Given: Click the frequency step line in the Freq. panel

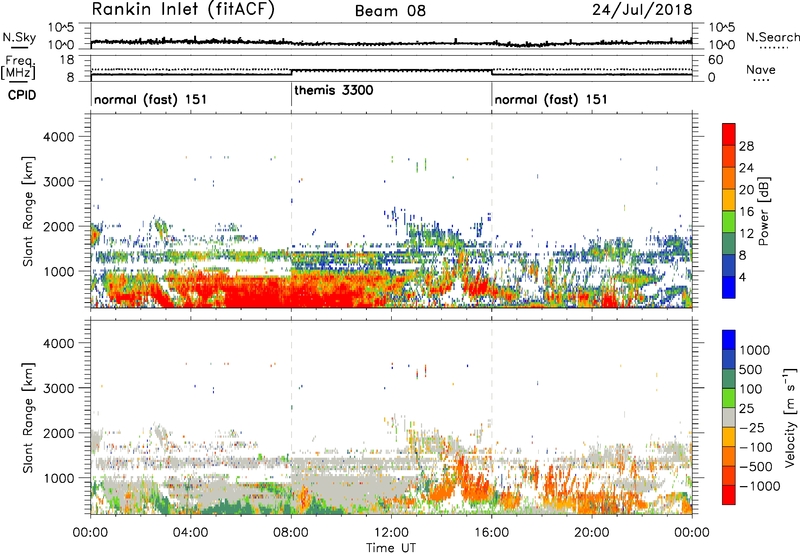Looking at the screenshot, I should coord(391,70).
